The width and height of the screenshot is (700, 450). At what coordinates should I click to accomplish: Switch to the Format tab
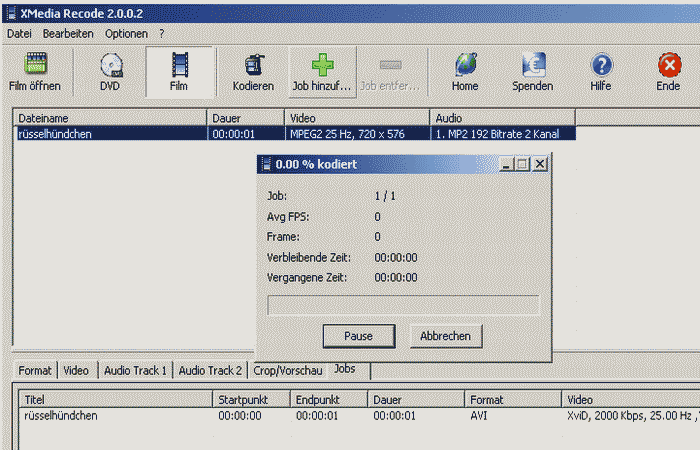35,370
